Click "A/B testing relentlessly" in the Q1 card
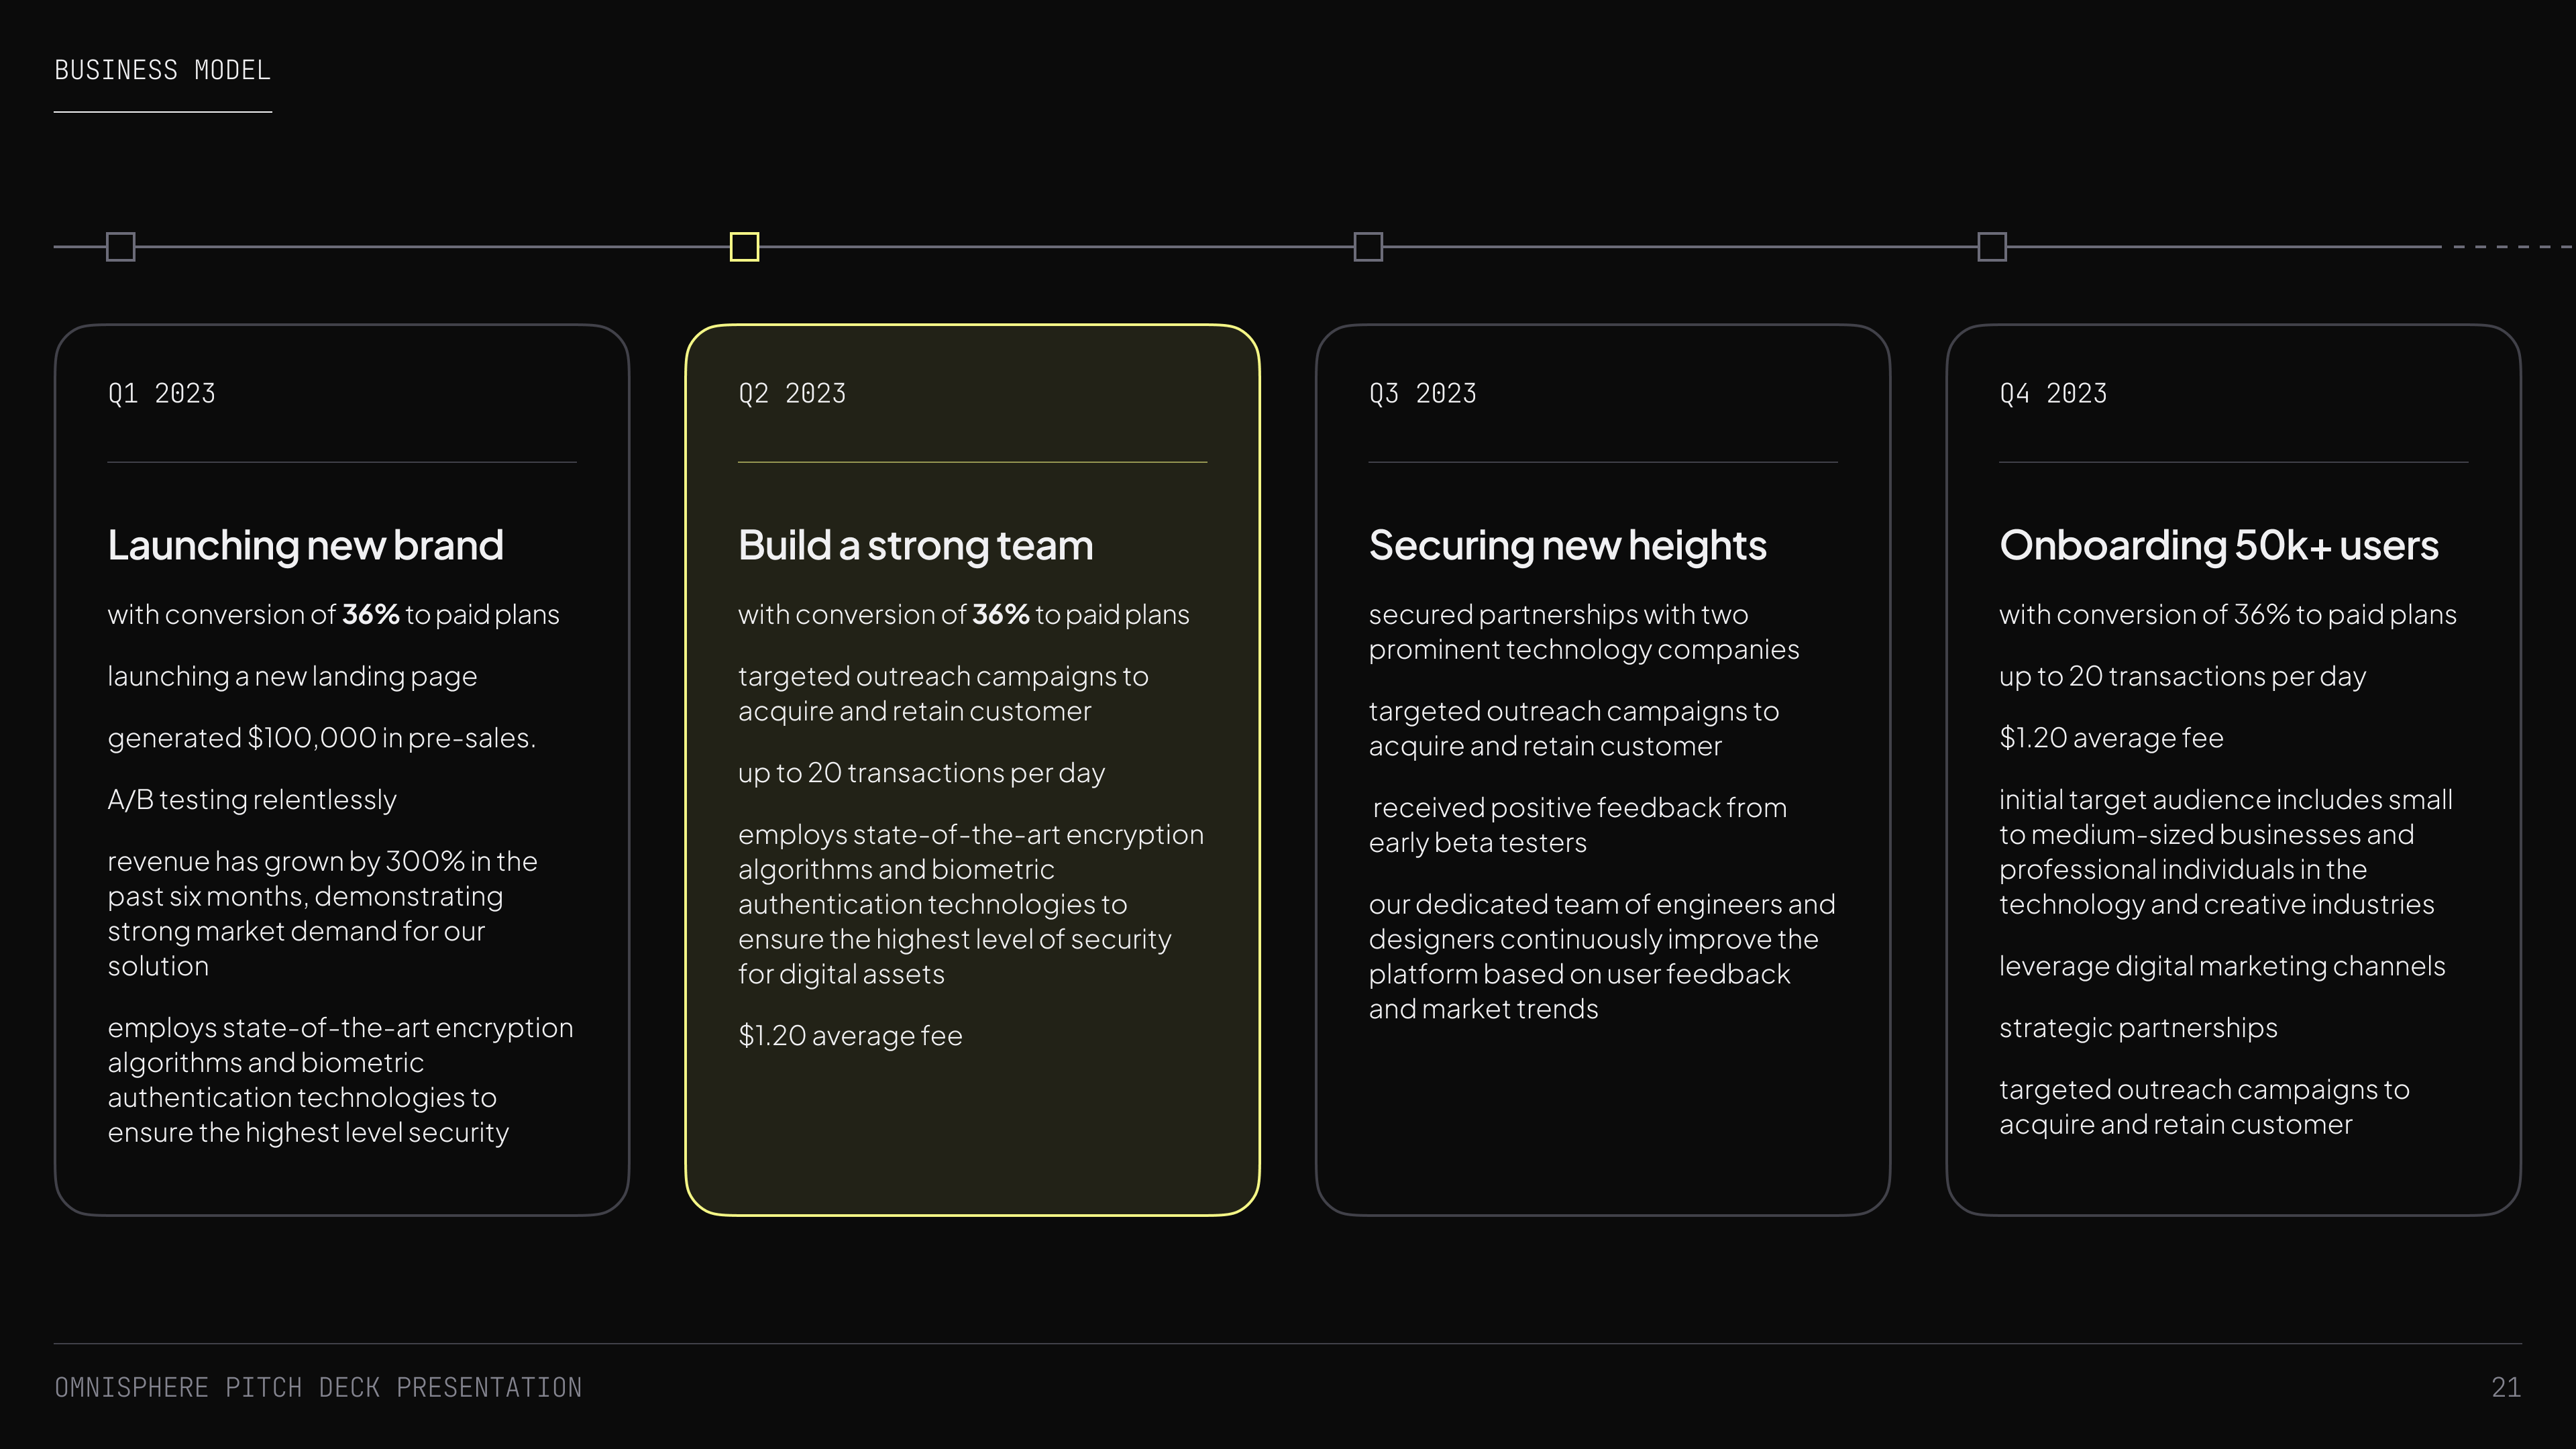The width and height of the screenshot is (2576, 1449). [252, 799]
